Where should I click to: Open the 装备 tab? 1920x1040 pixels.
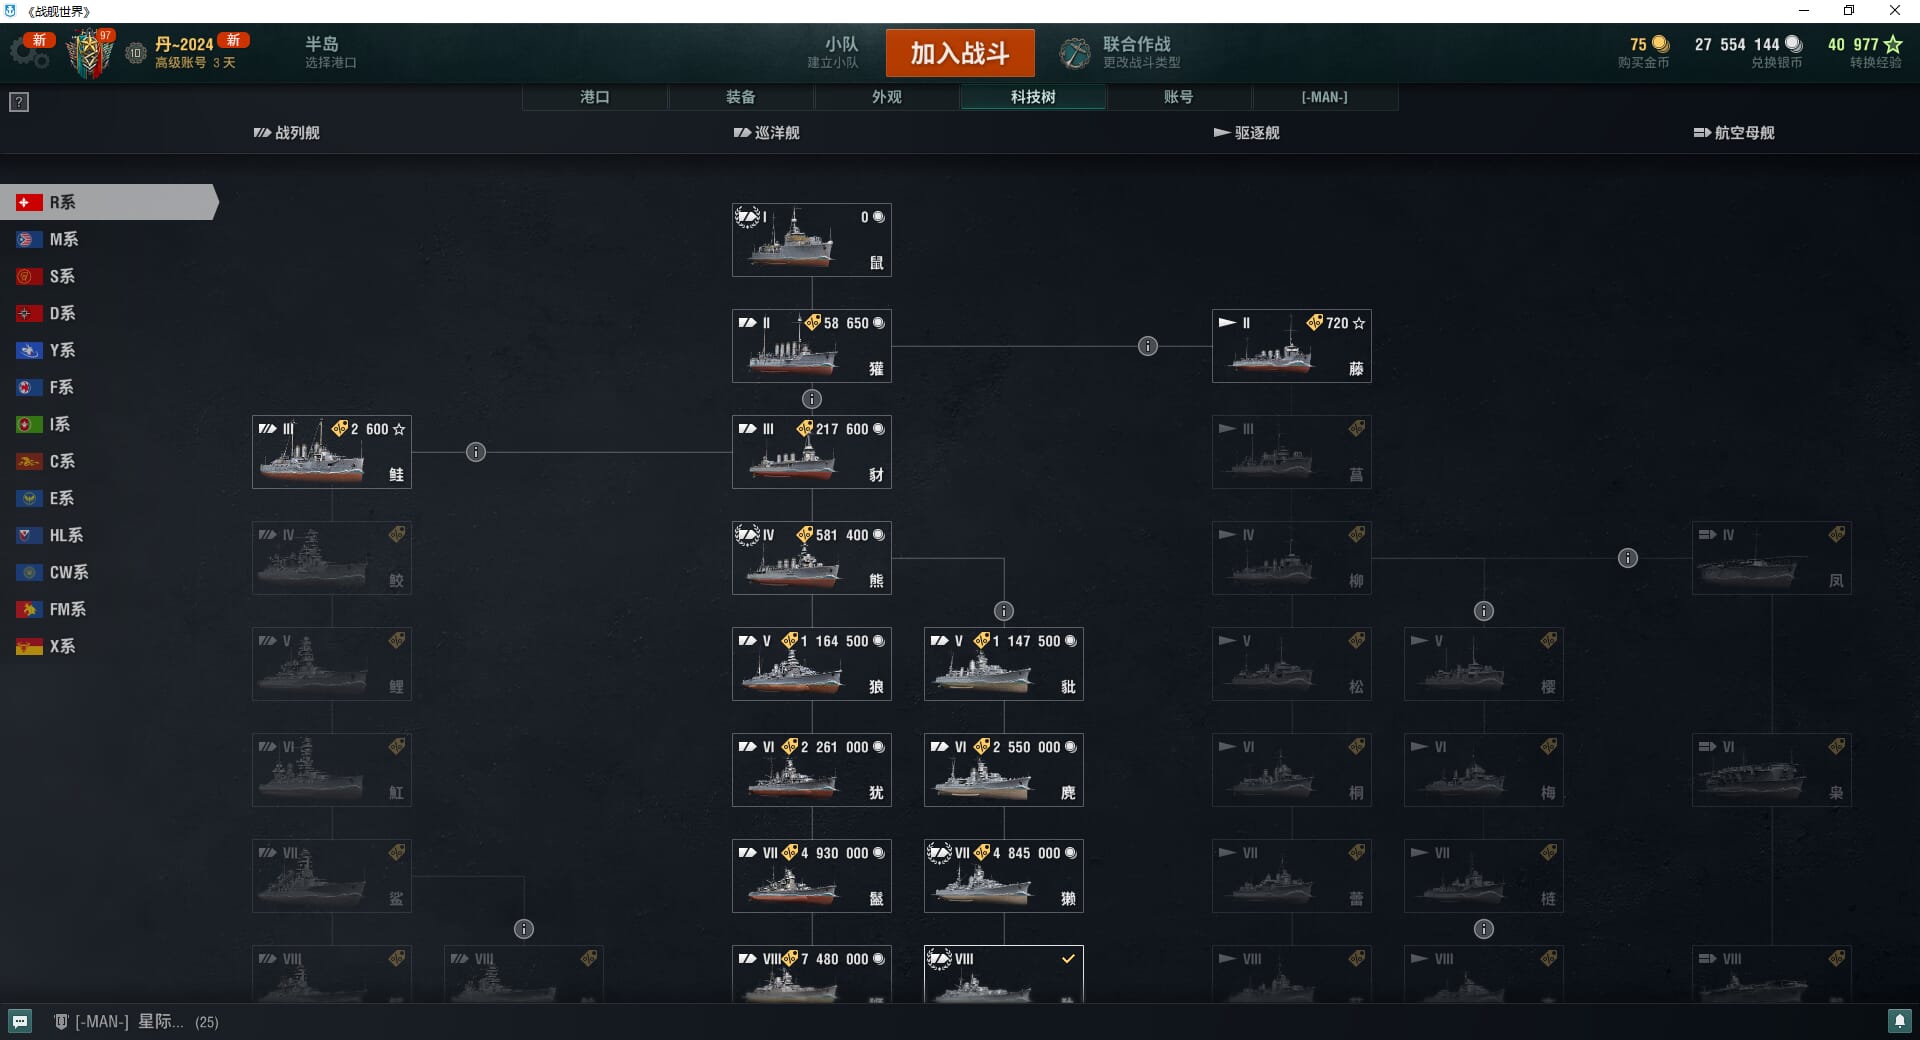coord(741,97)
